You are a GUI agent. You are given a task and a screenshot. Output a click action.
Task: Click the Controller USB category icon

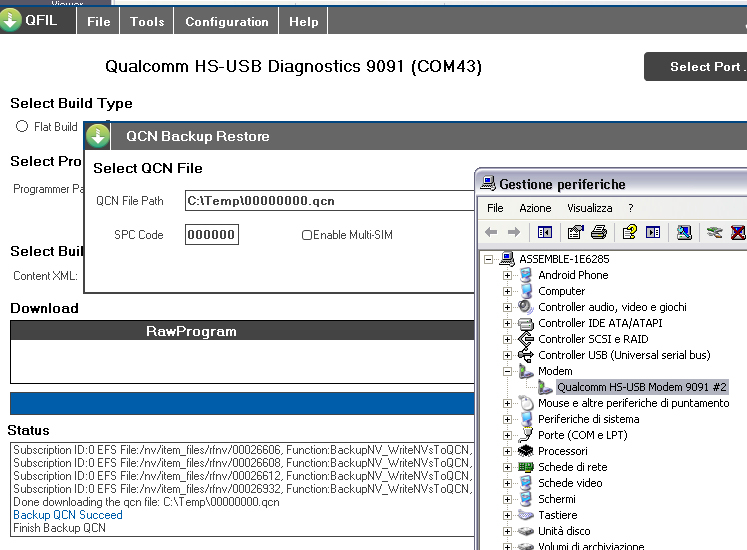coord(525,355)
